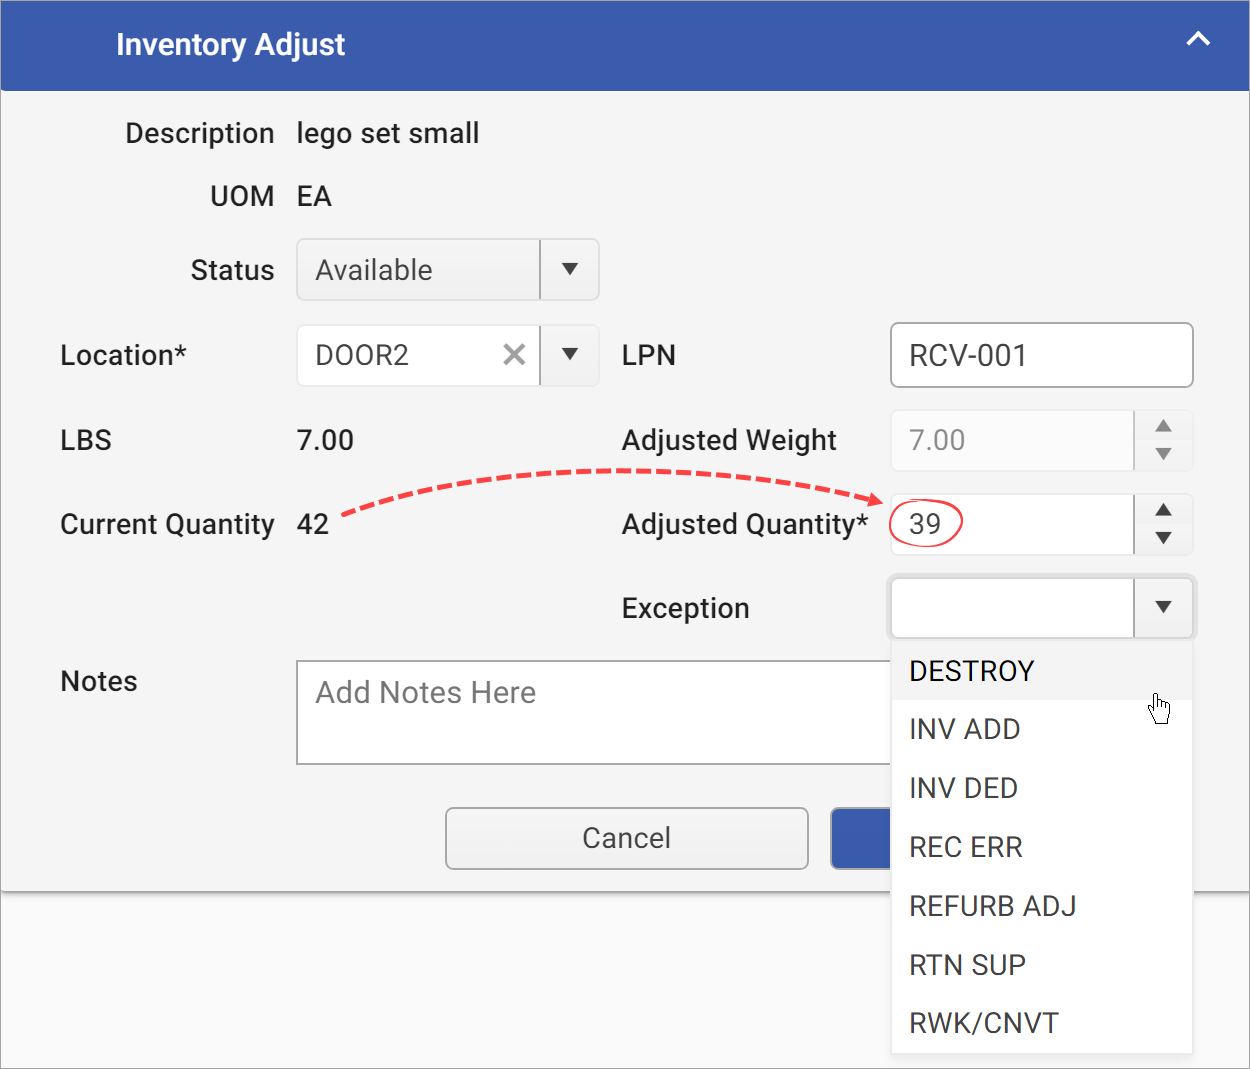Collapse the Inventory Adjust panel header chevron

point(1198,40)
